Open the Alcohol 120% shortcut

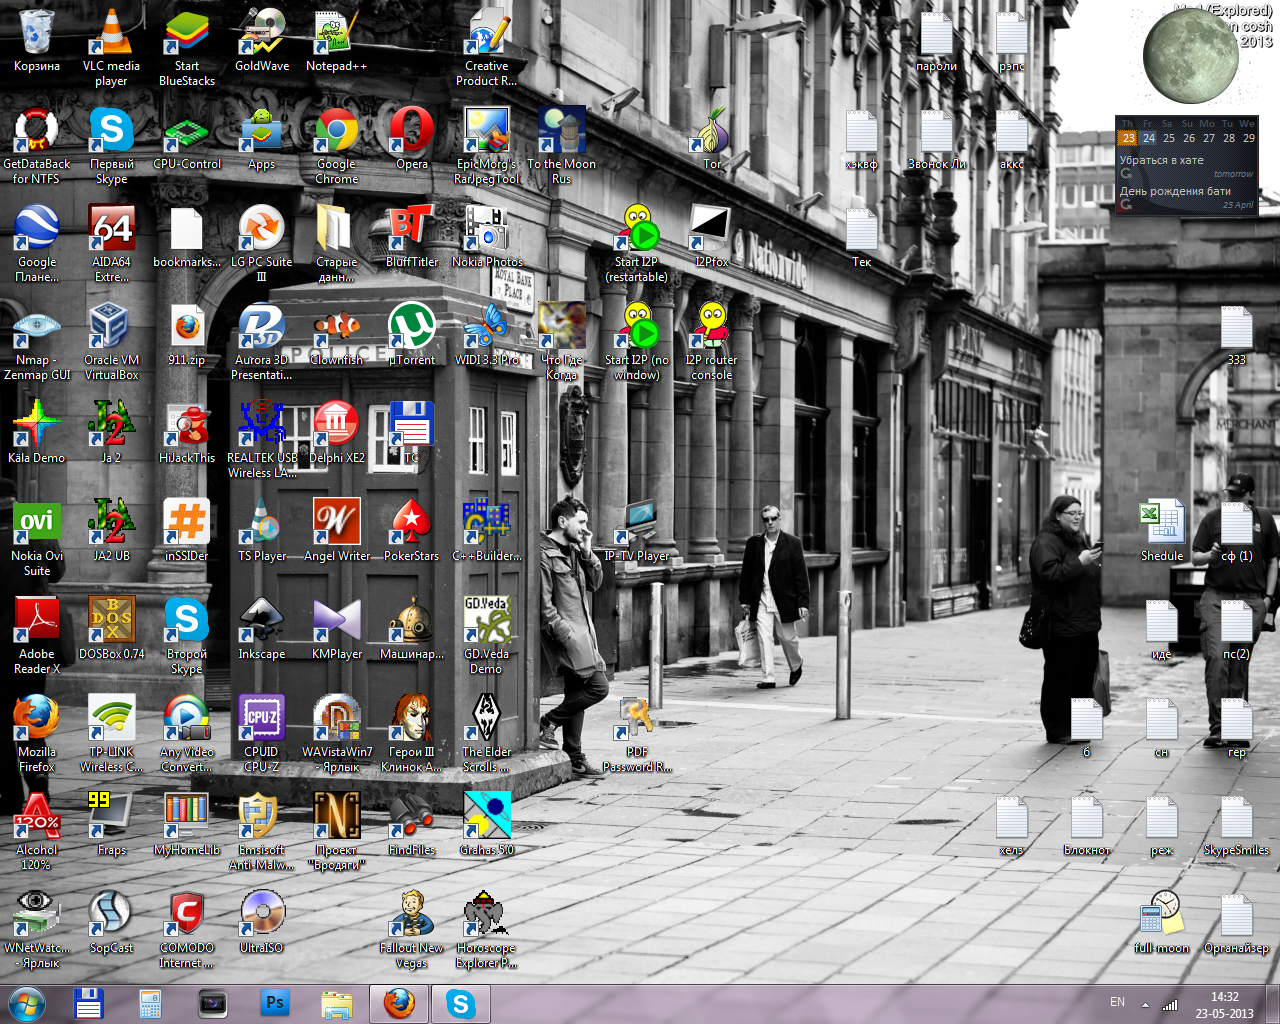pos(37,831)
